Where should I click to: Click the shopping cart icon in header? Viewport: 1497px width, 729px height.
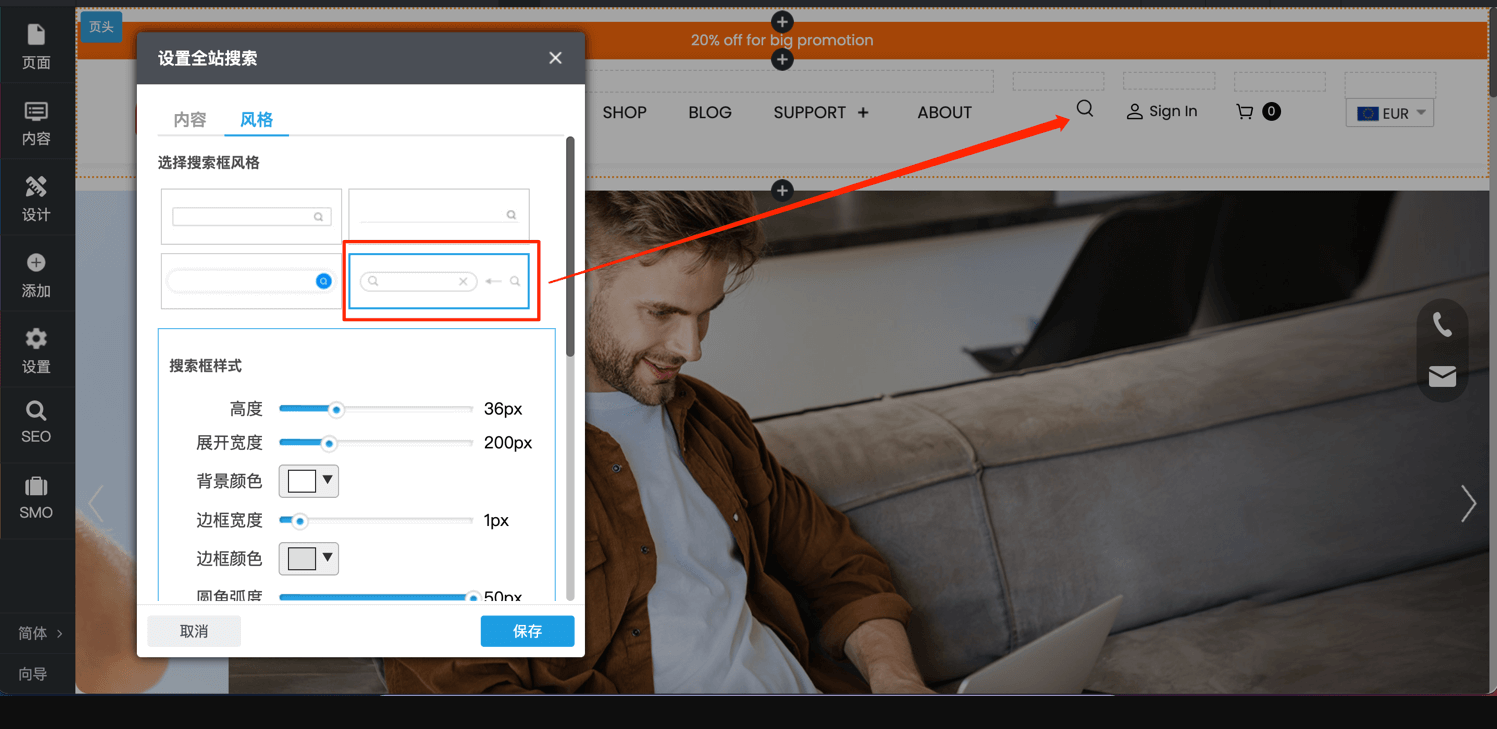tap(1245, 112)
